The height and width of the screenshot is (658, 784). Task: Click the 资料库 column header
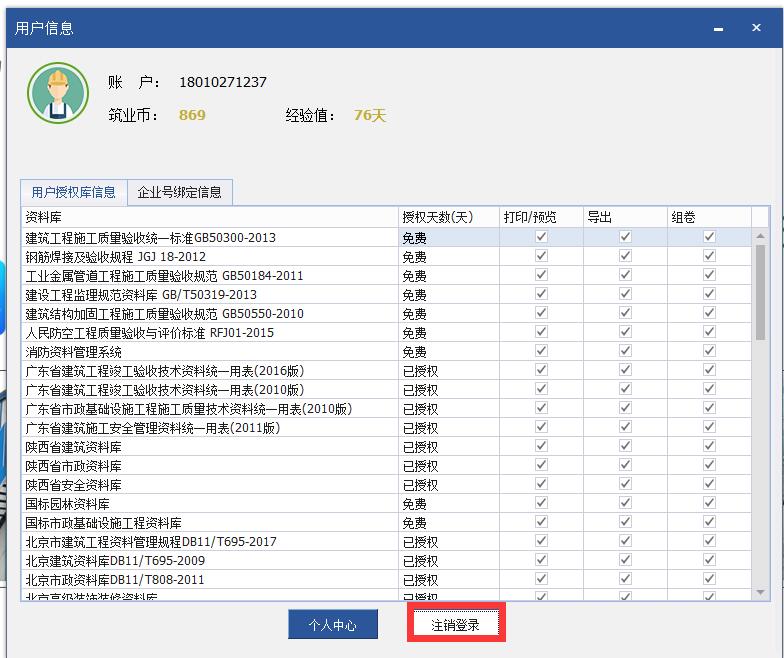click(x=209, y=217)
